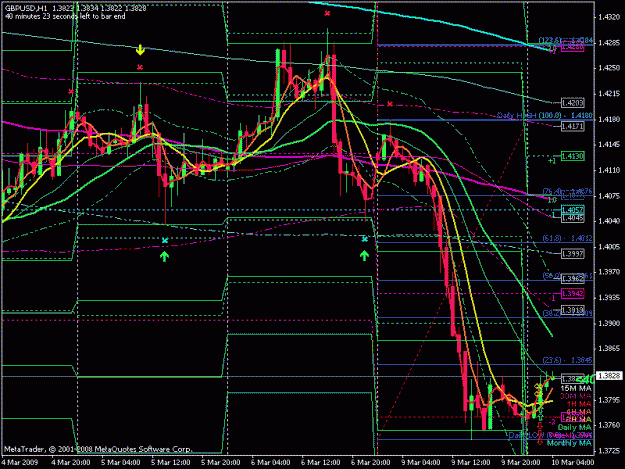Click the green up arrow near 5 Mar 12:00
This screenshot has height=469, width=625.
(164, 256)
